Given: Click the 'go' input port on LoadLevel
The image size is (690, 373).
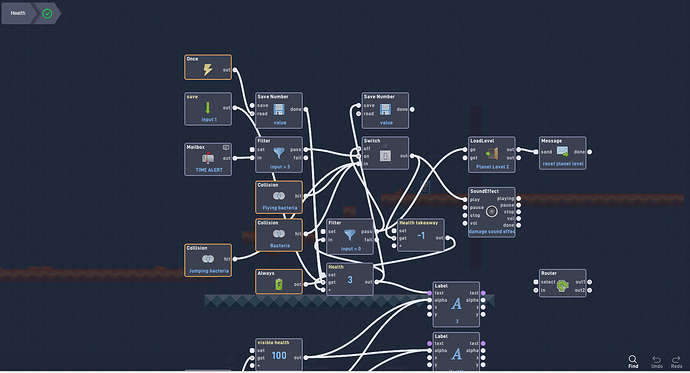Looking at the screenshot, I should click(x=465, y=150).
